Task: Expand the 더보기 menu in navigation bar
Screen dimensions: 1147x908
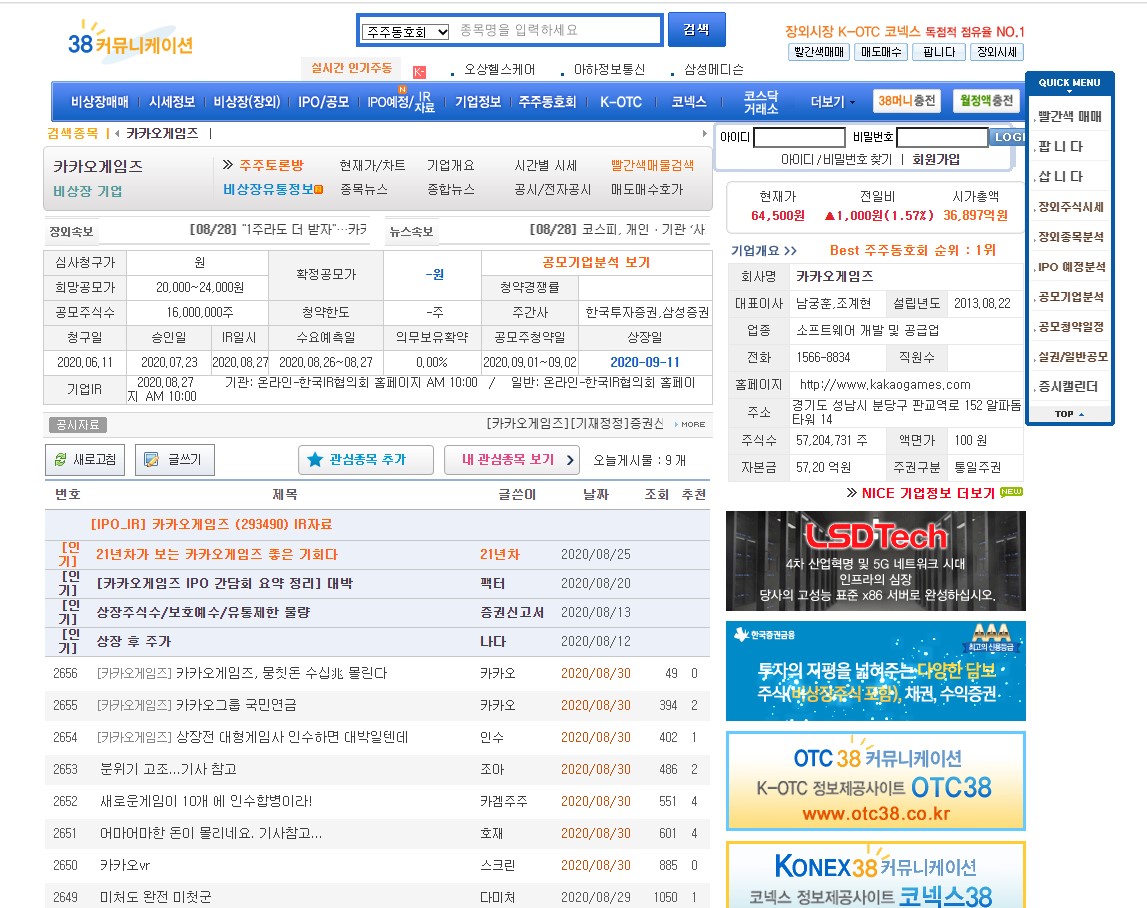Action: 832,102
